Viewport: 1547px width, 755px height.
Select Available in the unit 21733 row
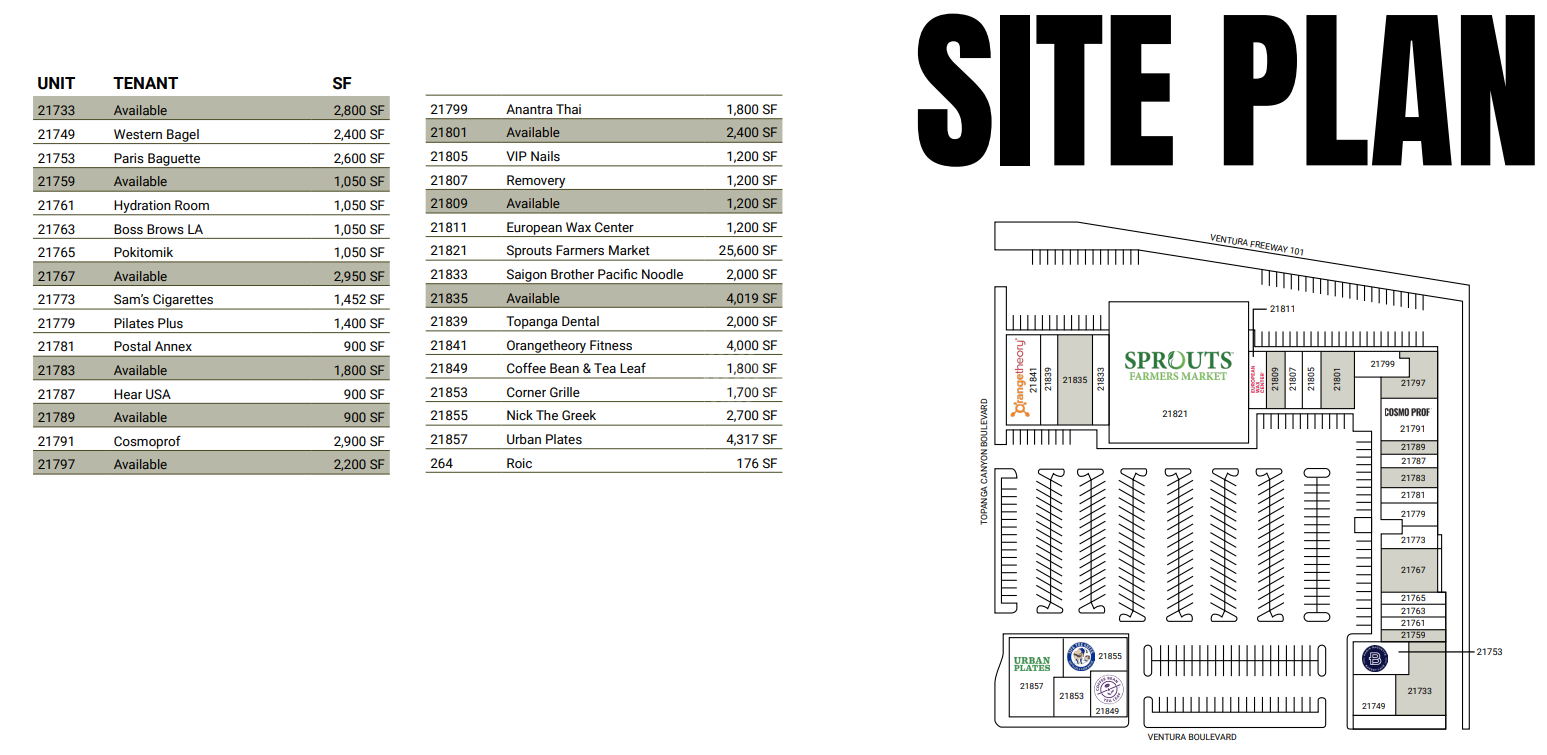(140, 110)
